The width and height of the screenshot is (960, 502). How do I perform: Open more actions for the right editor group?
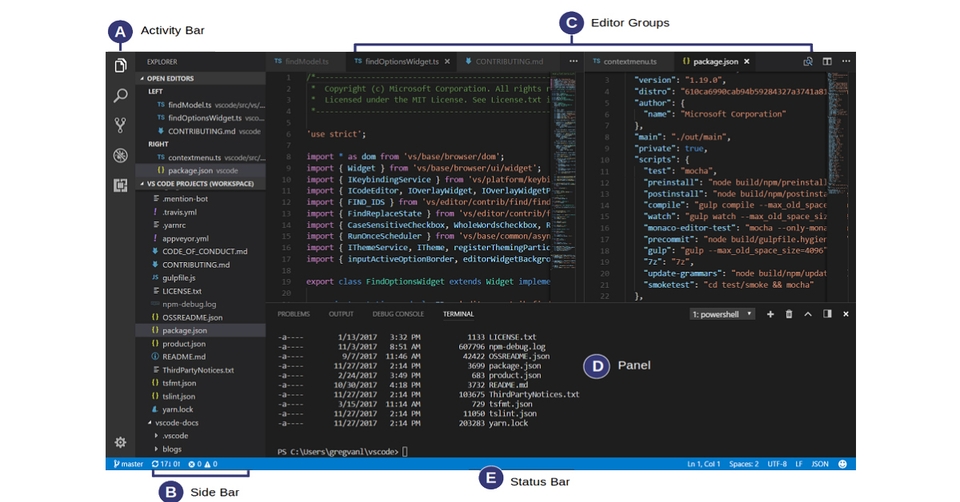coord(846,61)
